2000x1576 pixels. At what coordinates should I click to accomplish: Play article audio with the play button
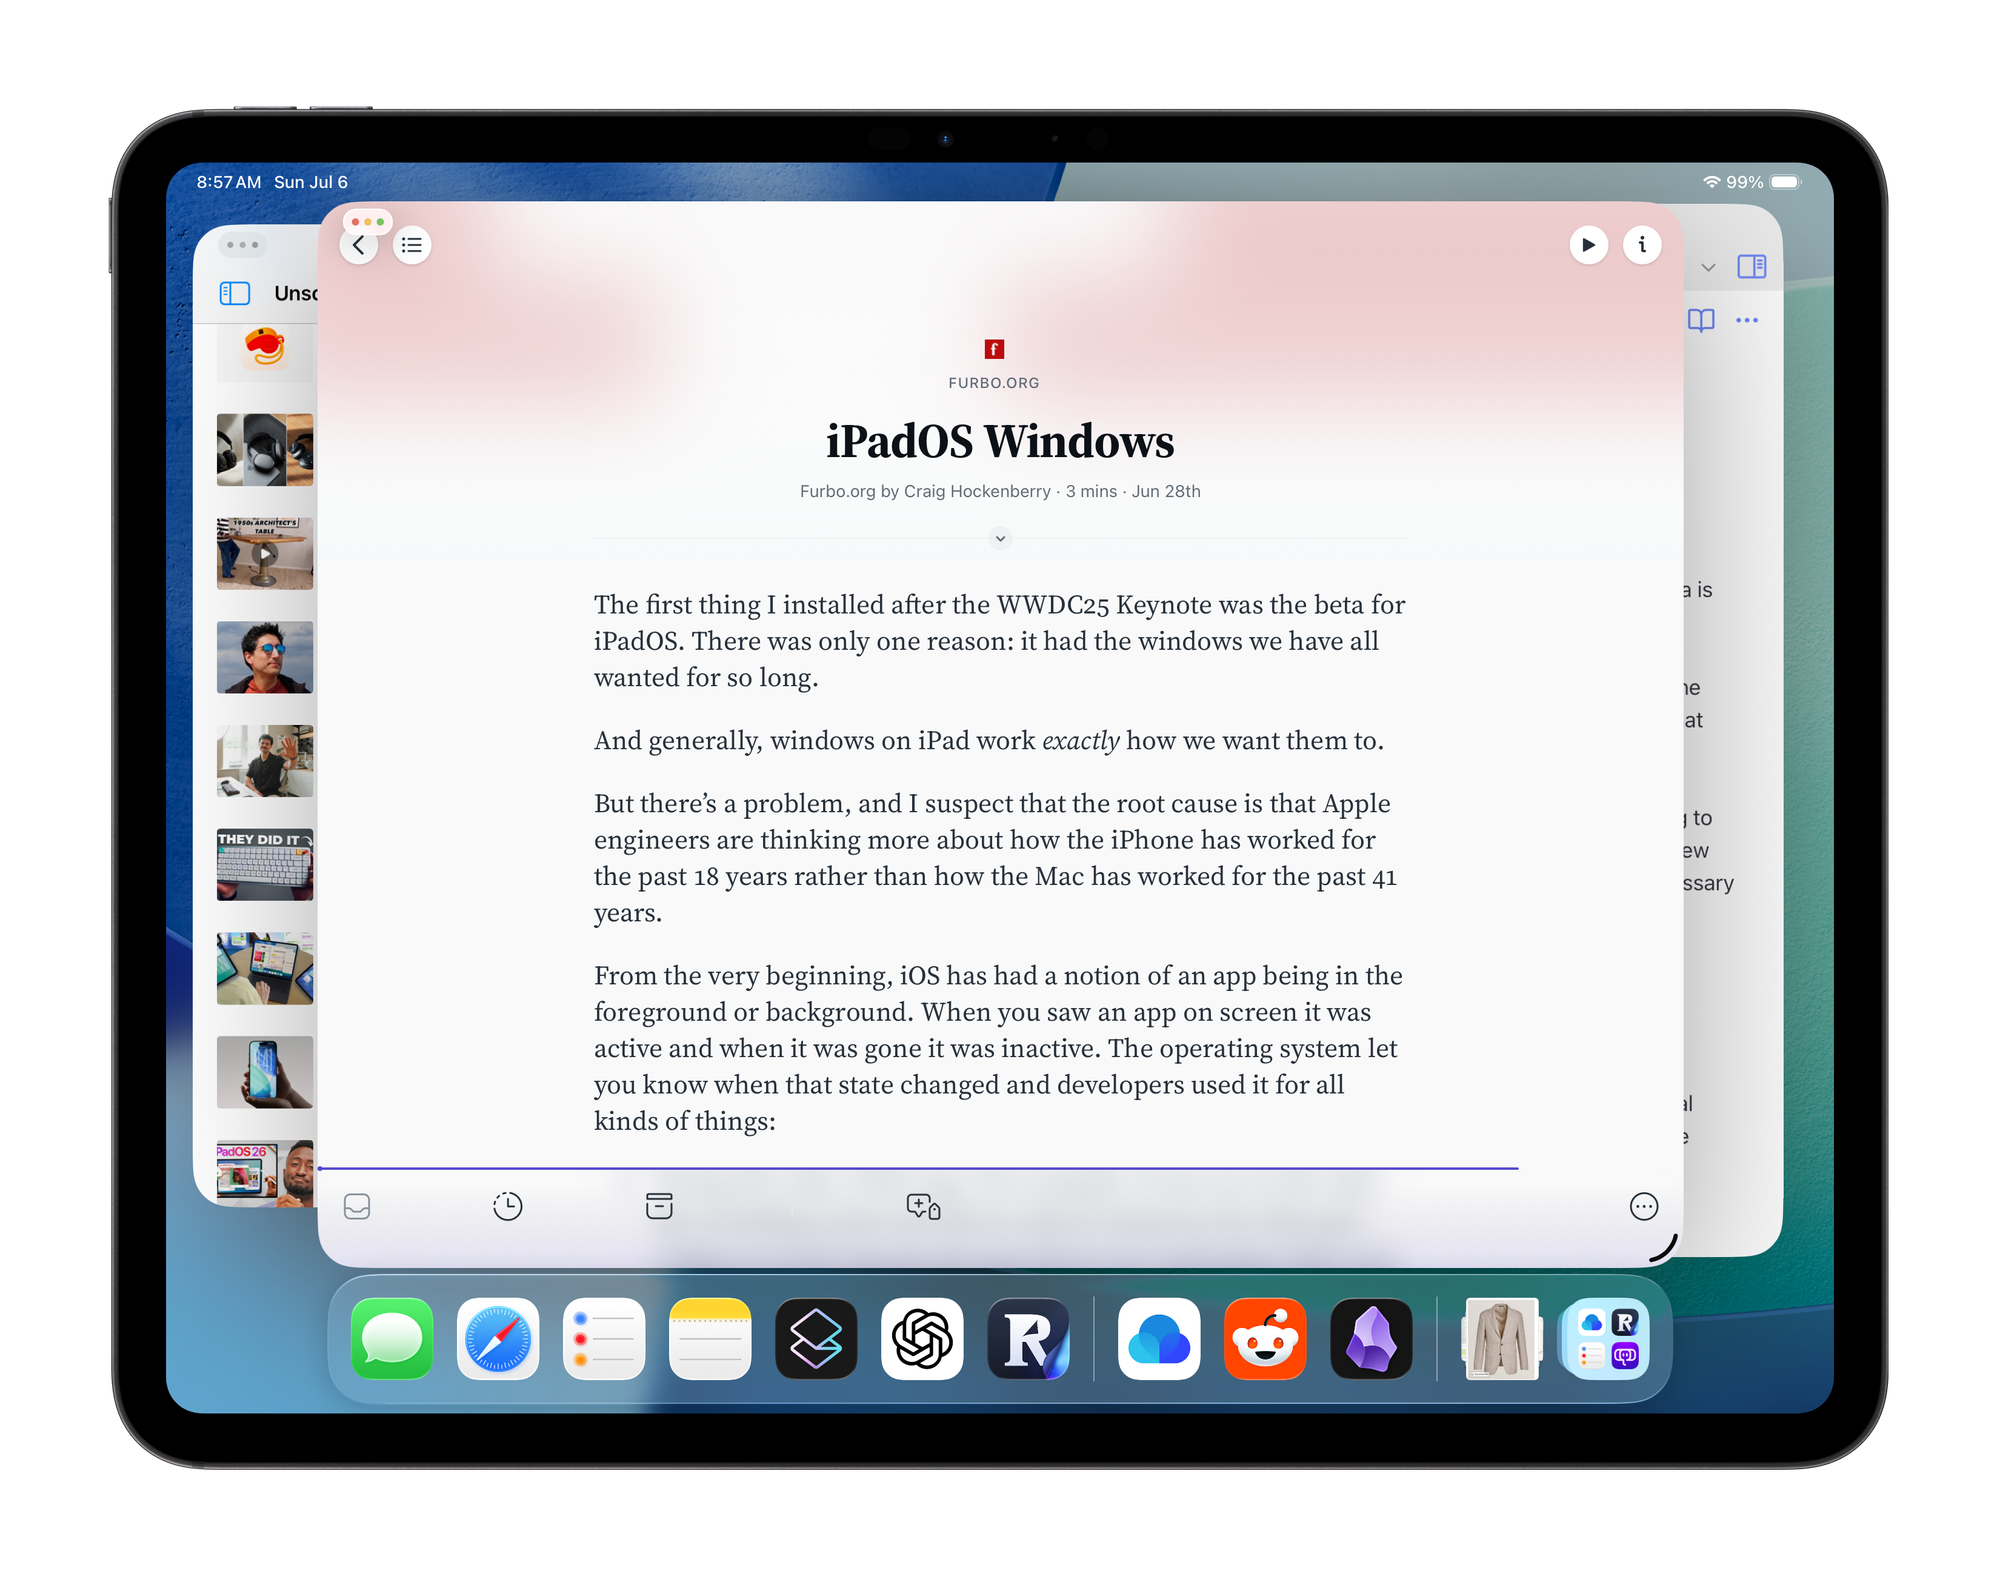click(x=1588, y=245)
